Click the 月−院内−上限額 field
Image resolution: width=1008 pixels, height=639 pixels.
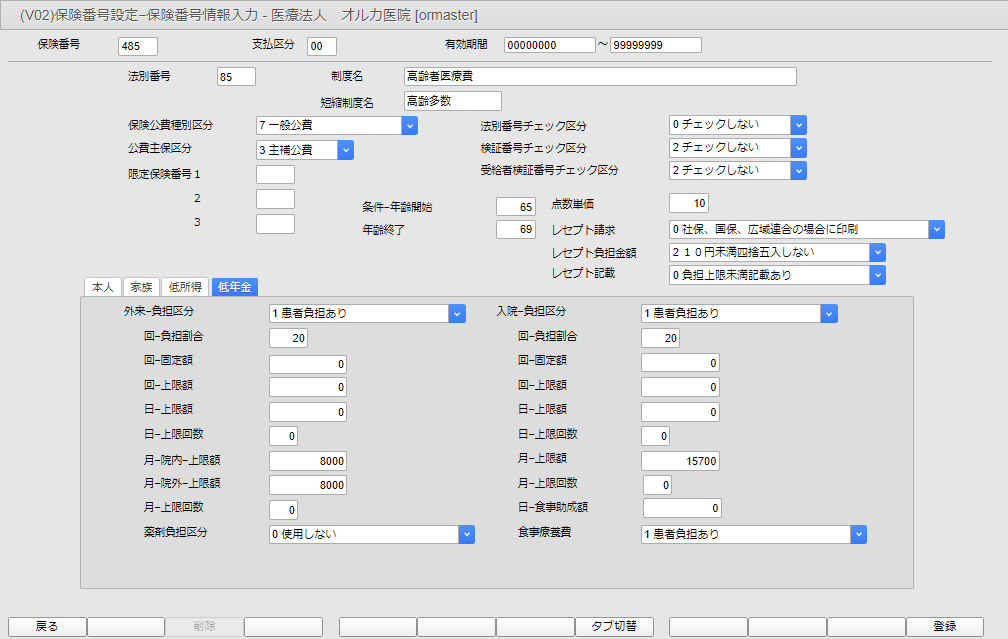tap(308, 461)
